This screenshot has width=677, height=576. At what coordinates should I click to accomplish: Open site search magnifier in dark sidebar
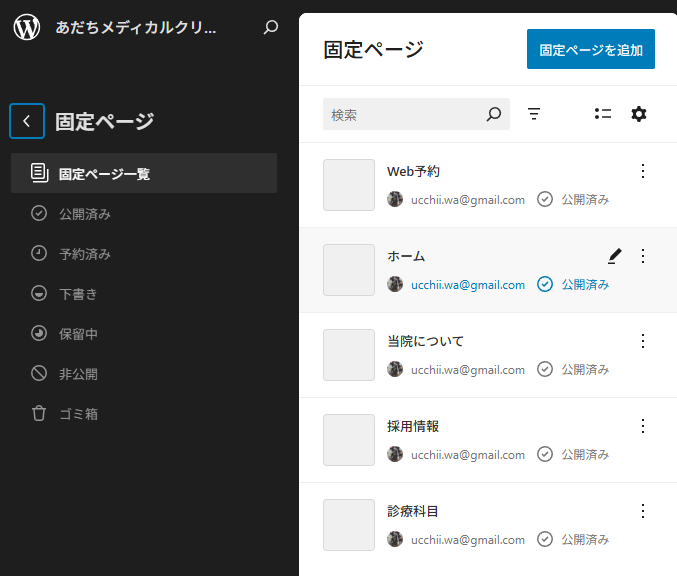[x=271, y=27]
